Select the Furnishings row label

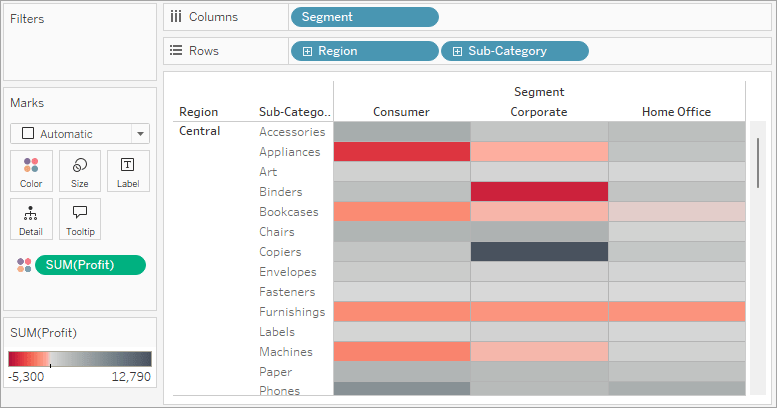tap(291, 312)
